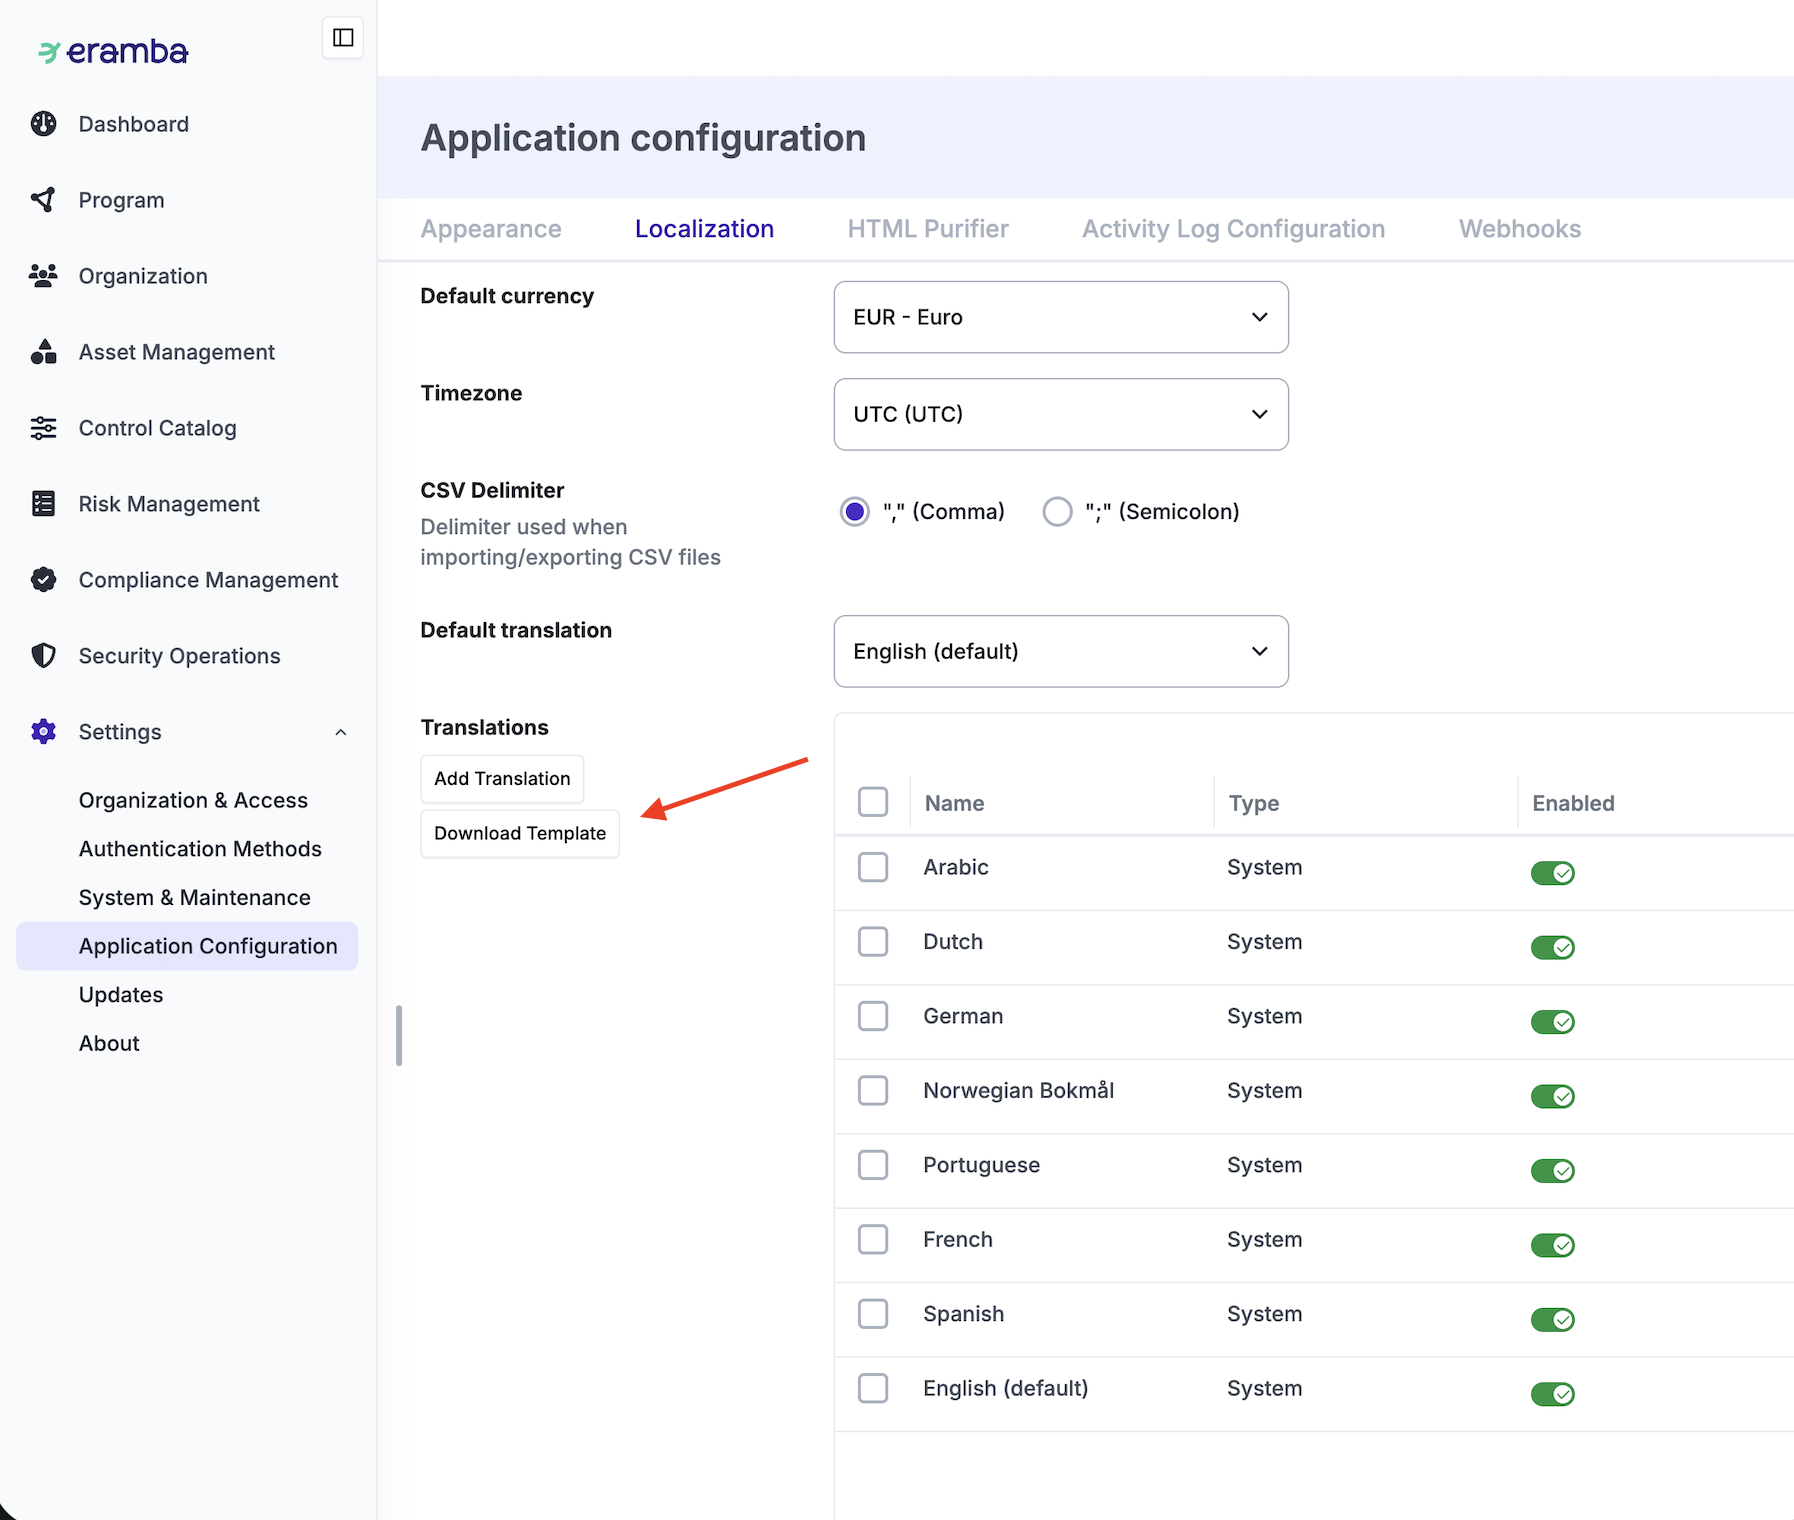Switch to the Appearance tab
The height and width of the screenshot is (1520, 1794).
point(491,229)
